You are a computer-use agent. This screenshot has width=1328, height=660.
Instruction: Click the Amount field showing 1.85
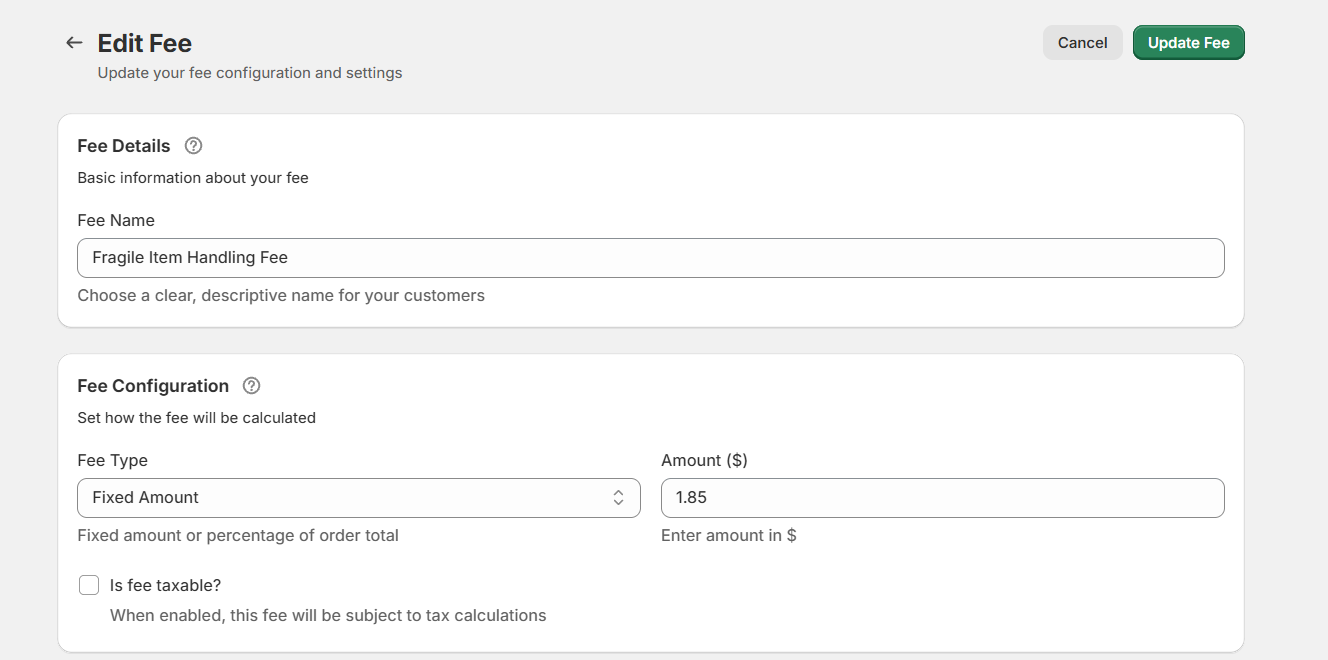click(x=942, y=497)
